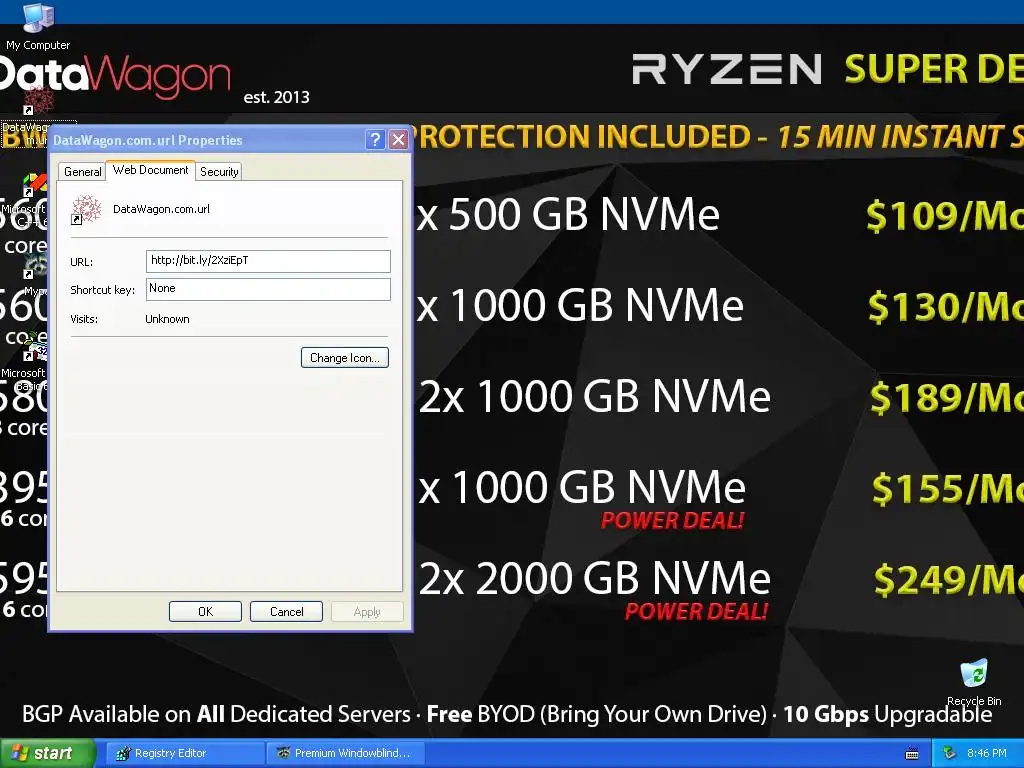Open the raccoon desktop shortcut icon
The height and width of the screenshot is (768, 1024).
(x=35, y=266)
